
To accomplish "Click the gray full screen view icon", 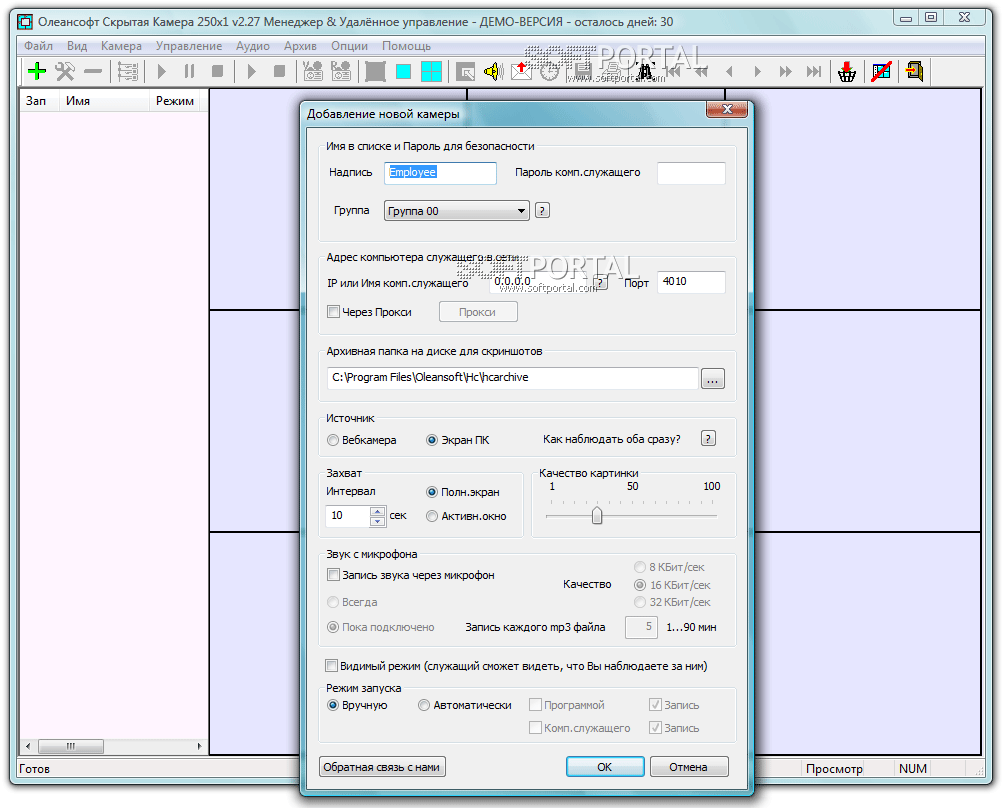I will 375,71.
